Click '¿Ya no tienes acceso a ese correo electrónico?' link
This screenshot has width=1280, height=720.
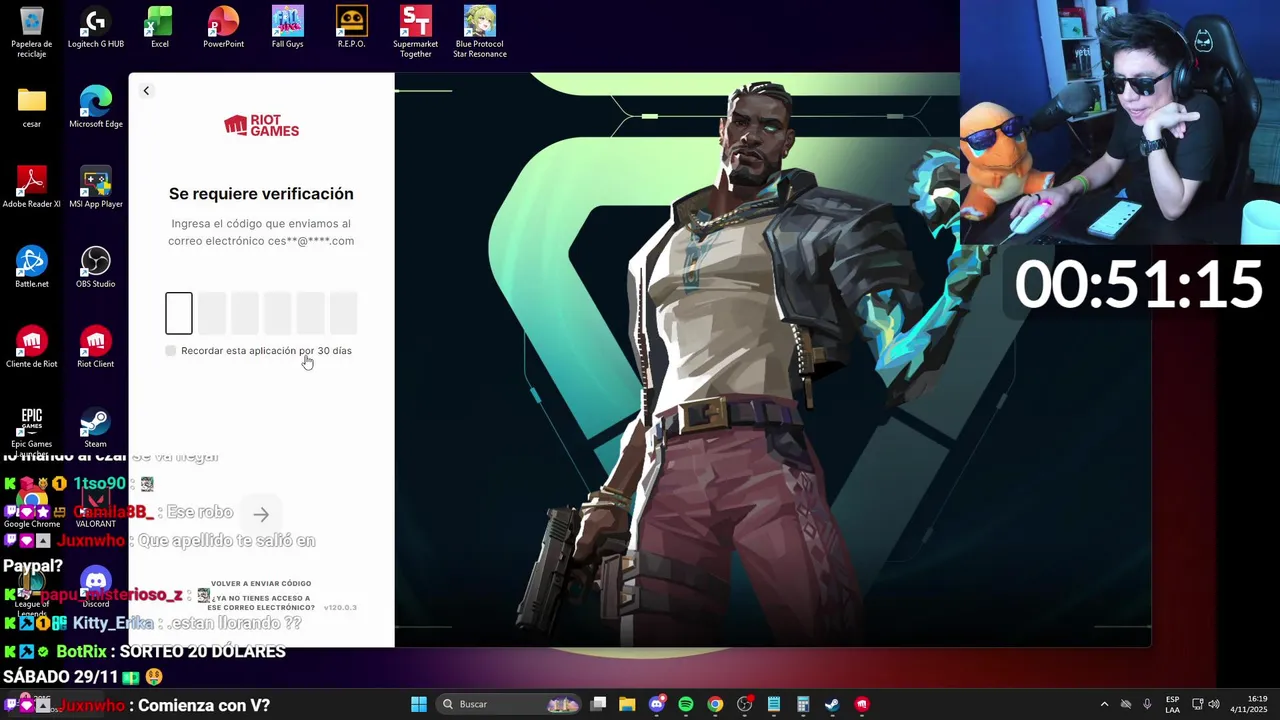261,603
